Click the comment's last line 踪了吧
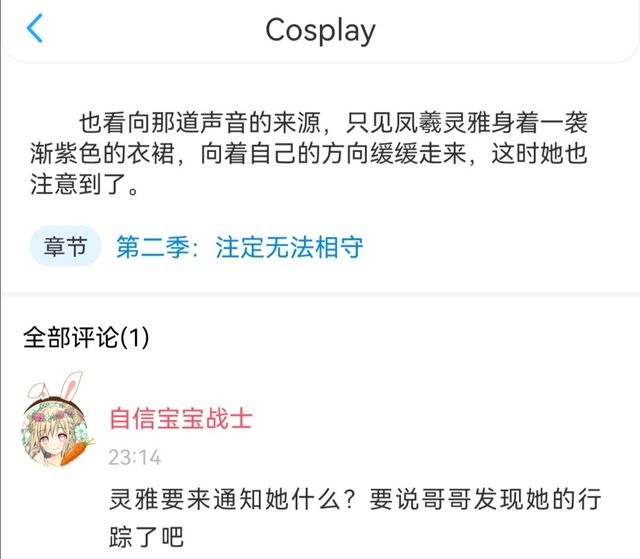Viewport: 640px width, 559px height. point(146,537)
